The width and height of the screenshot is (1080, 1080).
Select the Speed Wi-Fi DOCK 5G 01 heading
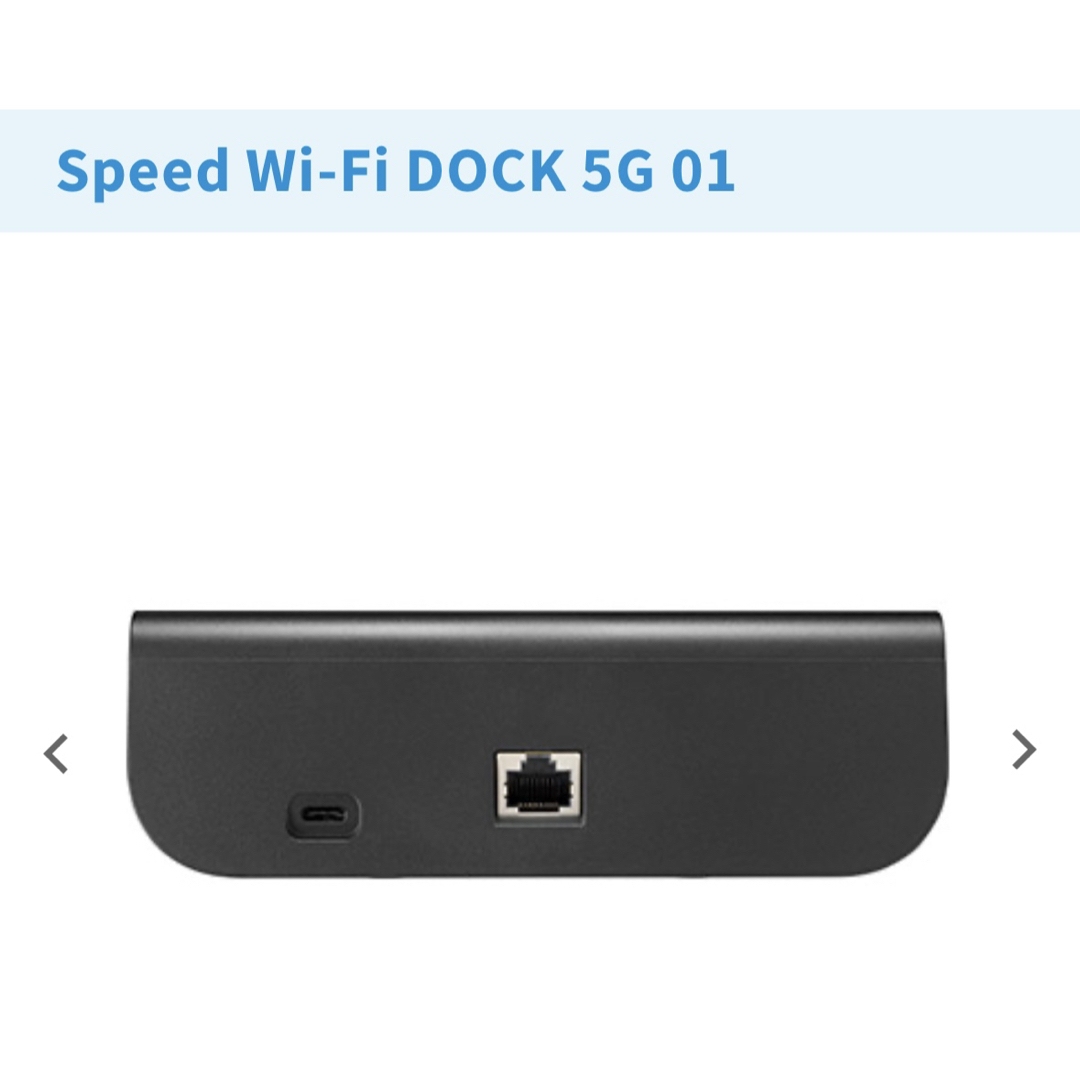tap(396, 171)
